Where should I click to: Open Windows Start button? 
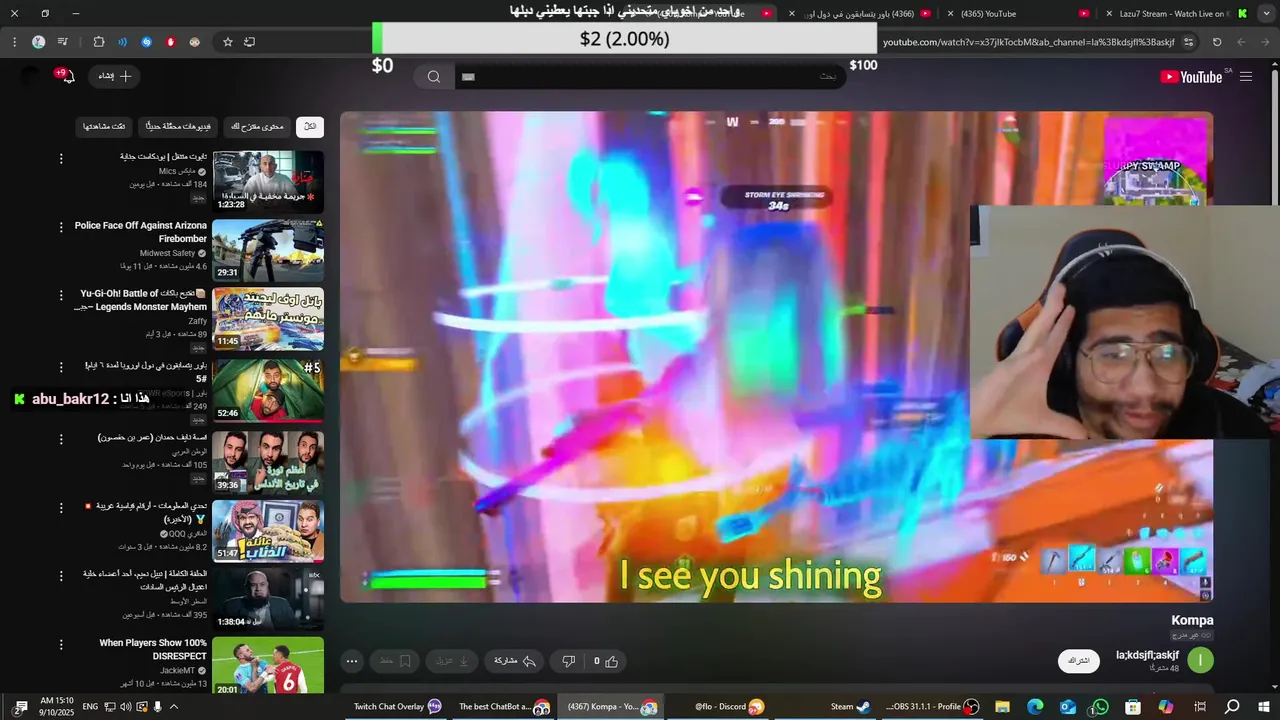(1265, 707)
